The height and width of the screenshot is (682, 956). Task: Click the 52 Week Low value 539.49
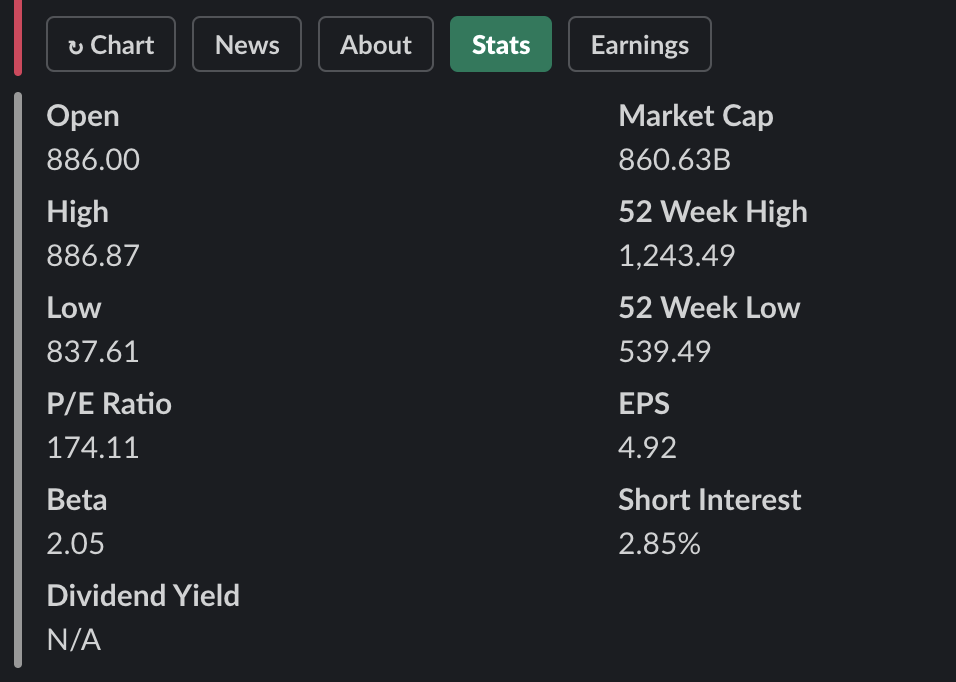tap(665, 352)
